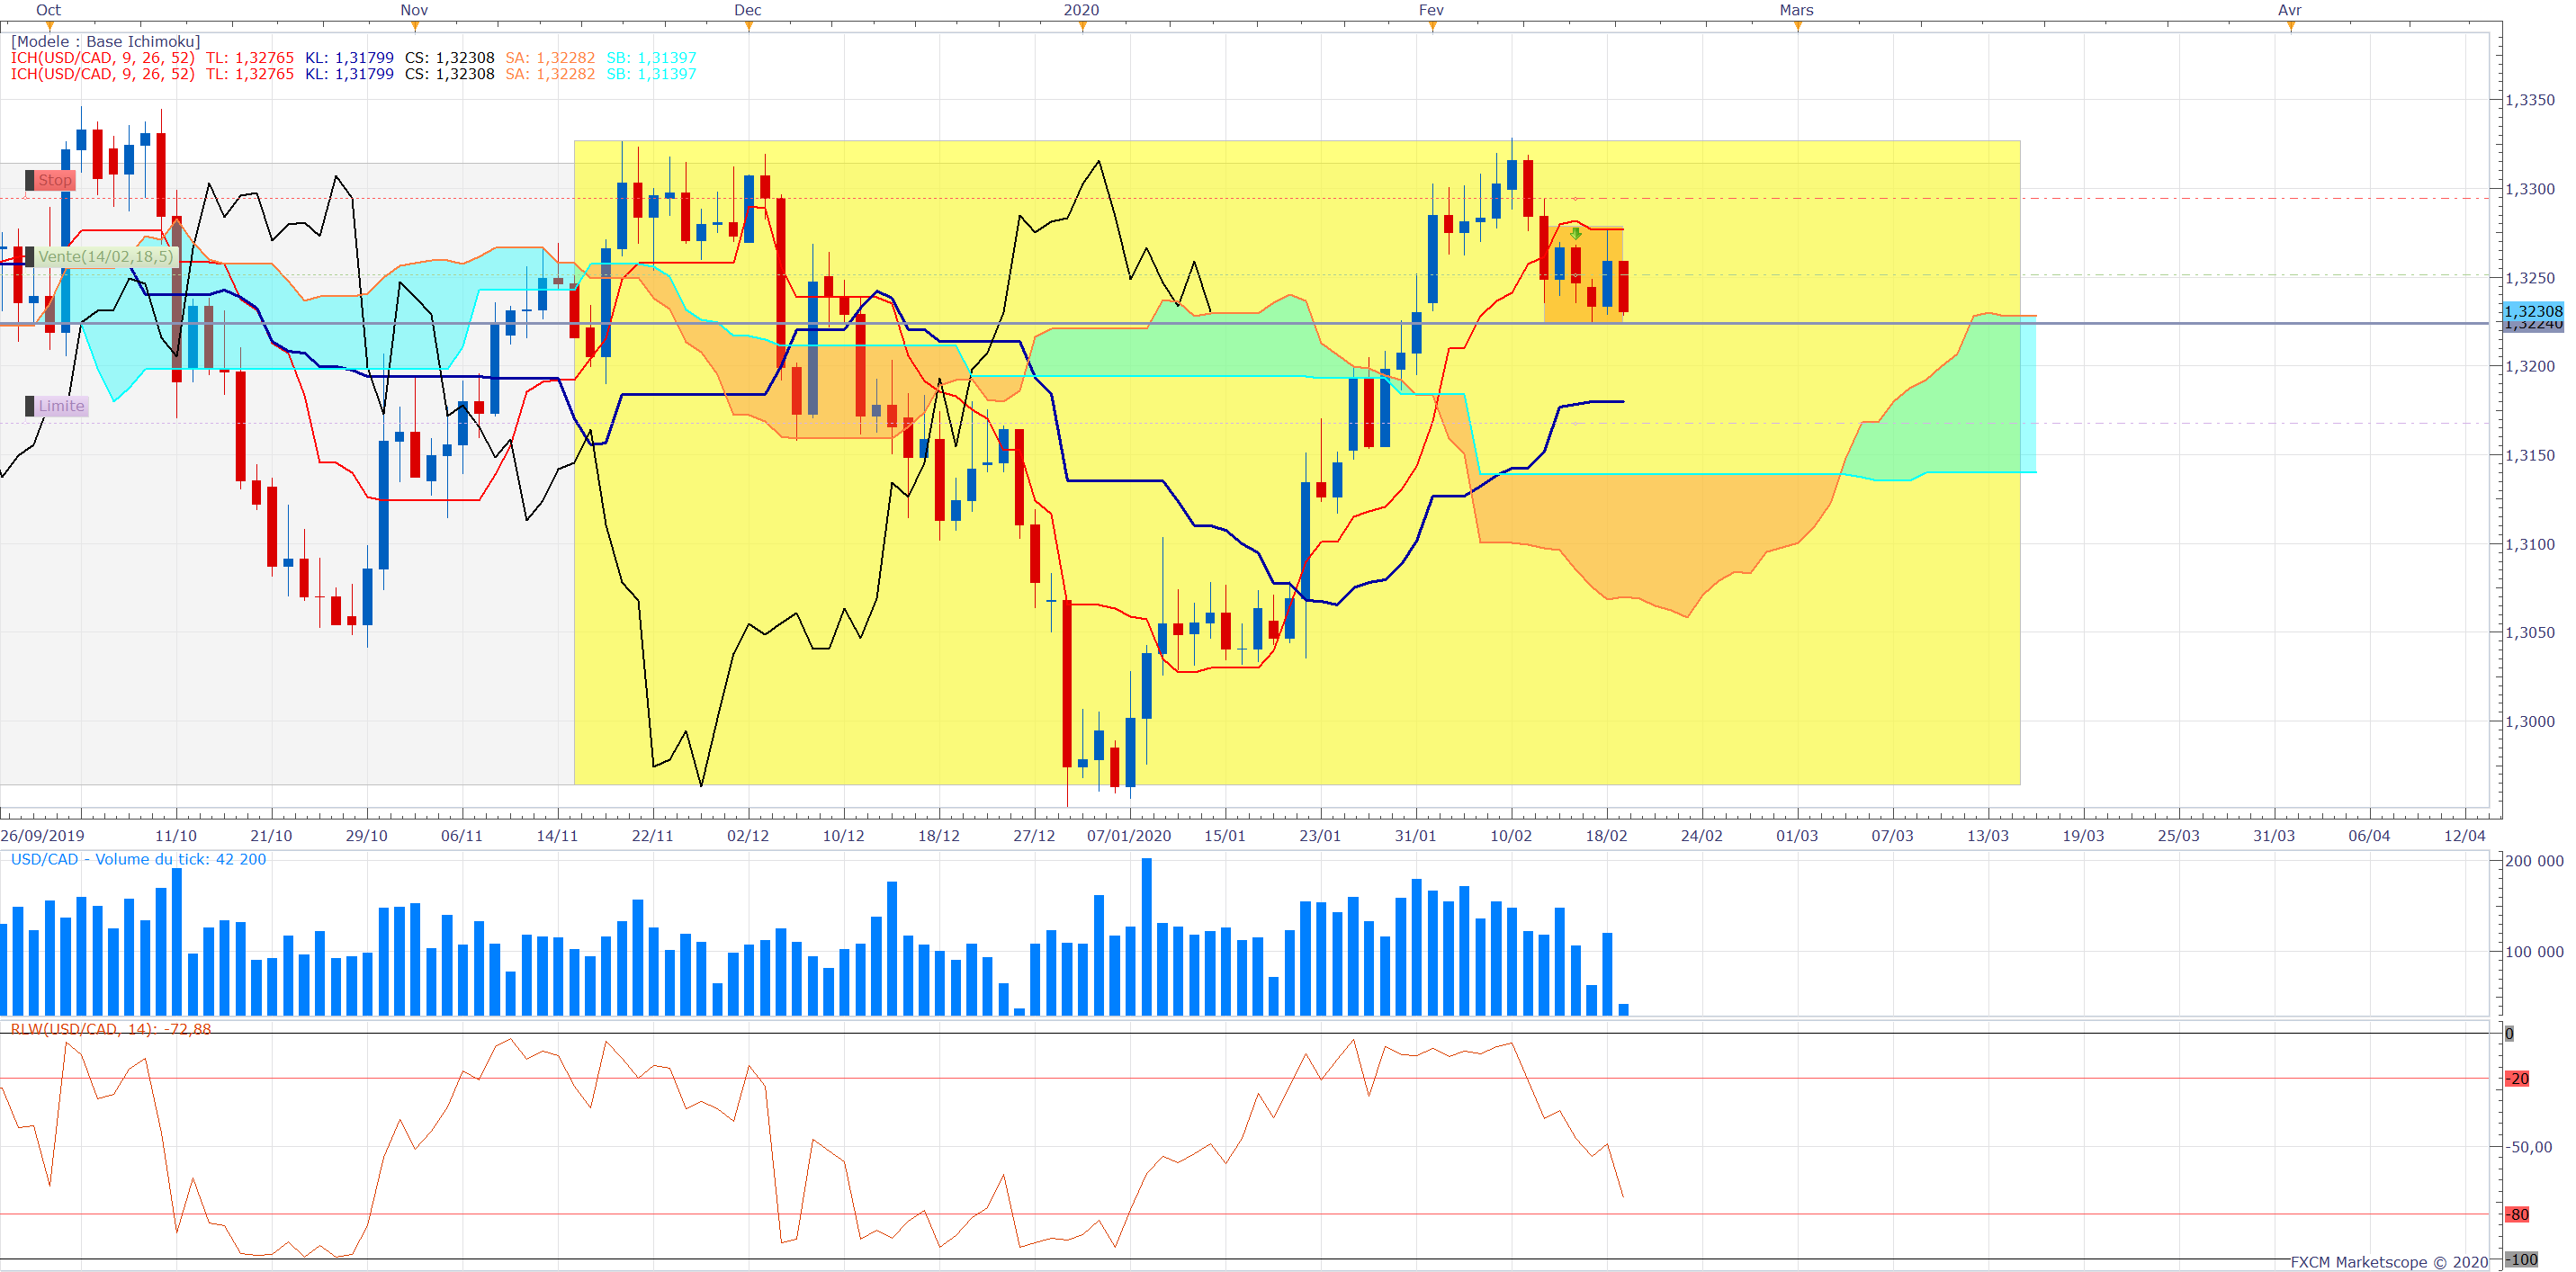Click the purple Limite order label
The height and width of the screenshot is (1272, 2576).
pos(60,406)
